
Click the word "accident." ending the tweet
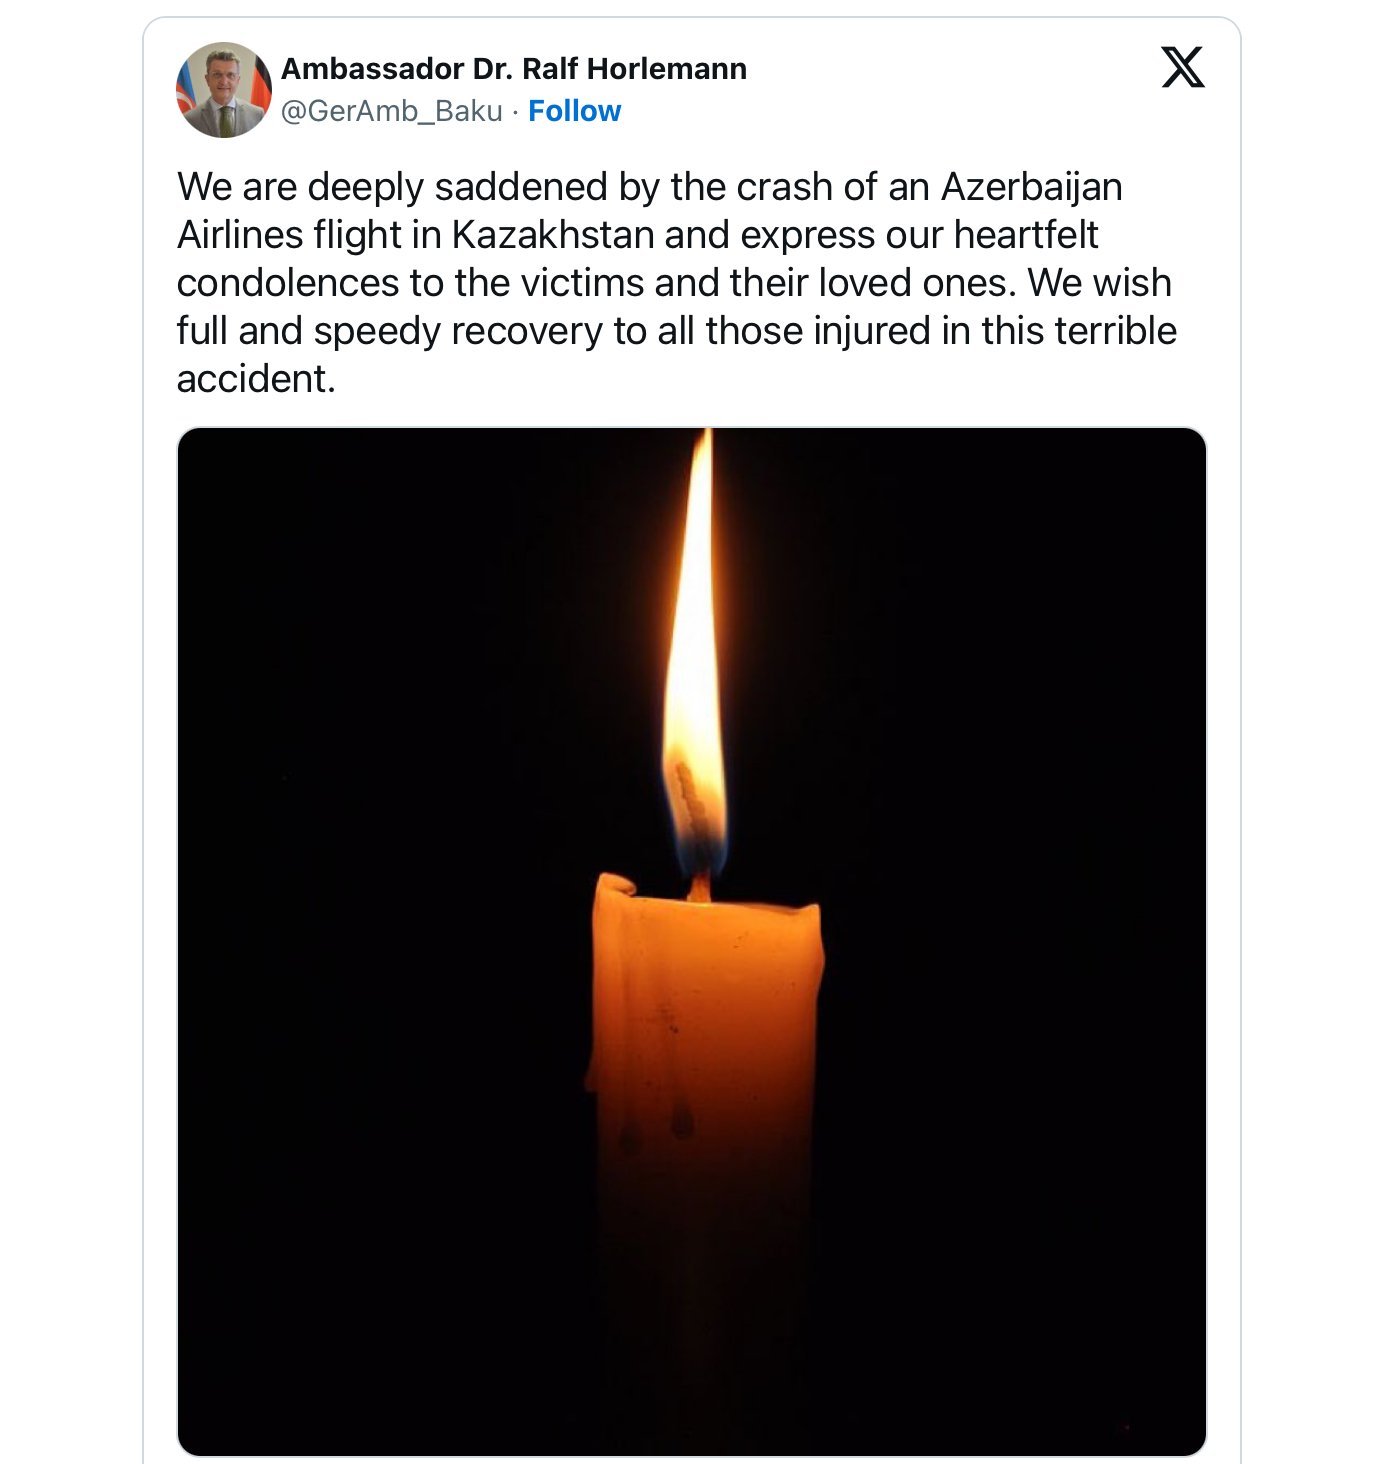(256, 379)
